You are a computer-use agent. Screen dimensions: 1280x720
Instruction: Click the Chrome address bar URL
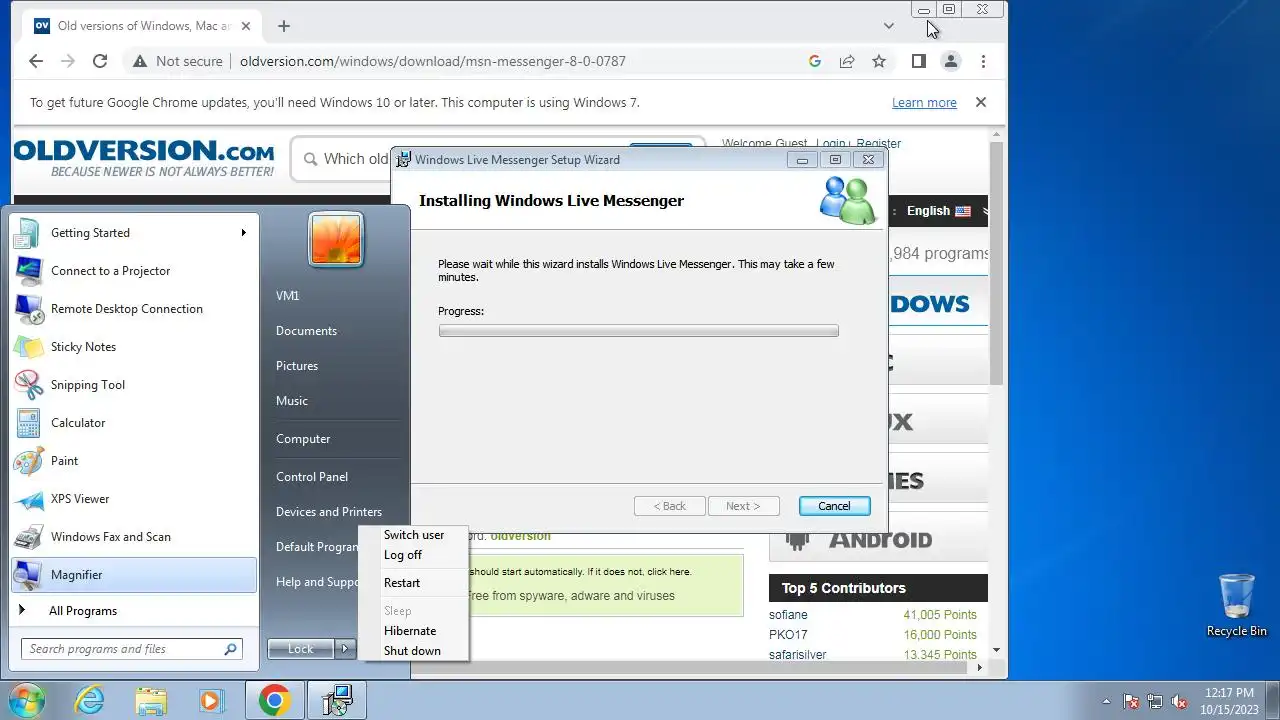(433, 61)
